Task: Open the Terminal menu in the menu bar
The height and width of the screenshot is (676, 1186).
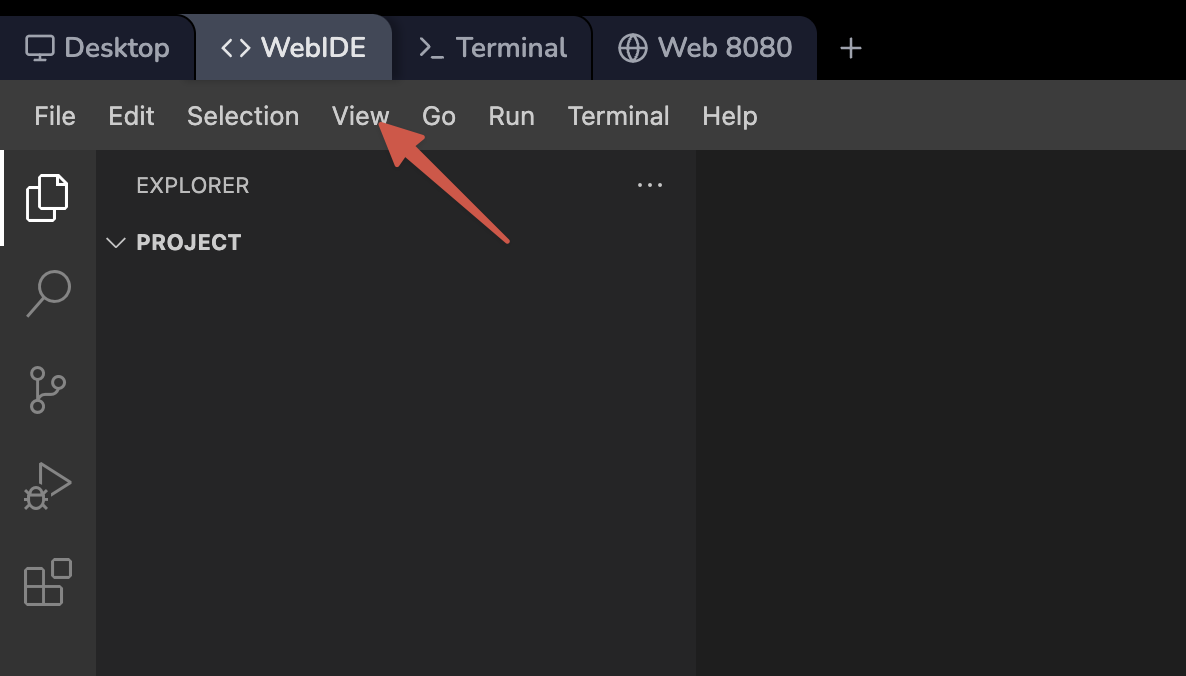Action: [x=618, y=115]
